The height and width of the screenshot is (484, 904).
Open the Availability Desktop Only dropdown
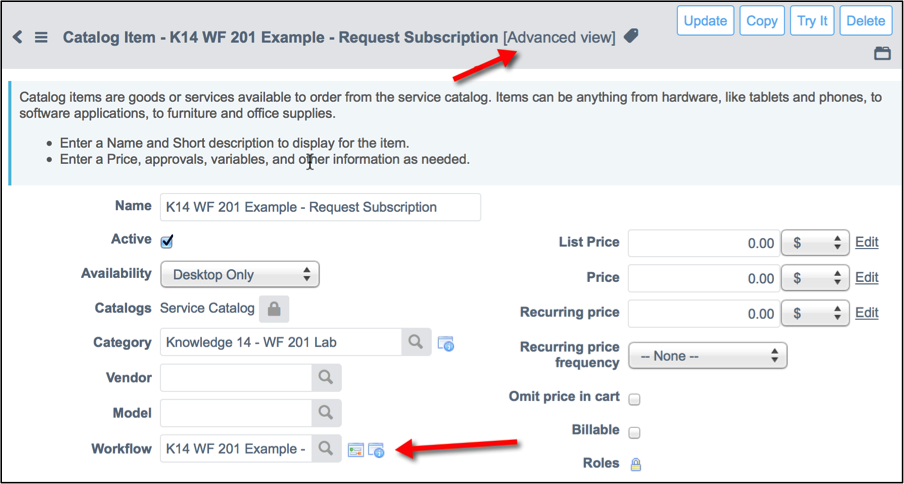point(240,275)
